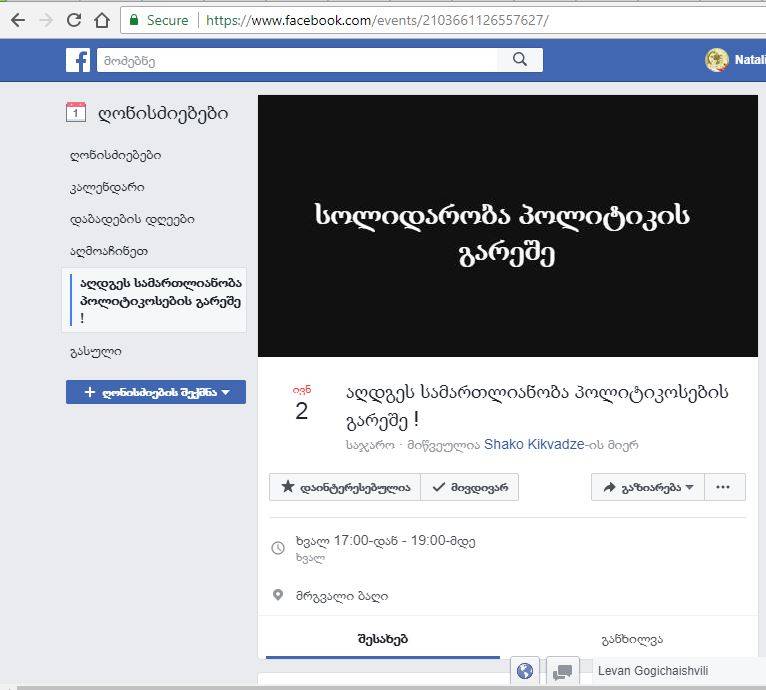Click the calendar events icon in sidebar
766x690 pixels.
(x=76, y=112)
